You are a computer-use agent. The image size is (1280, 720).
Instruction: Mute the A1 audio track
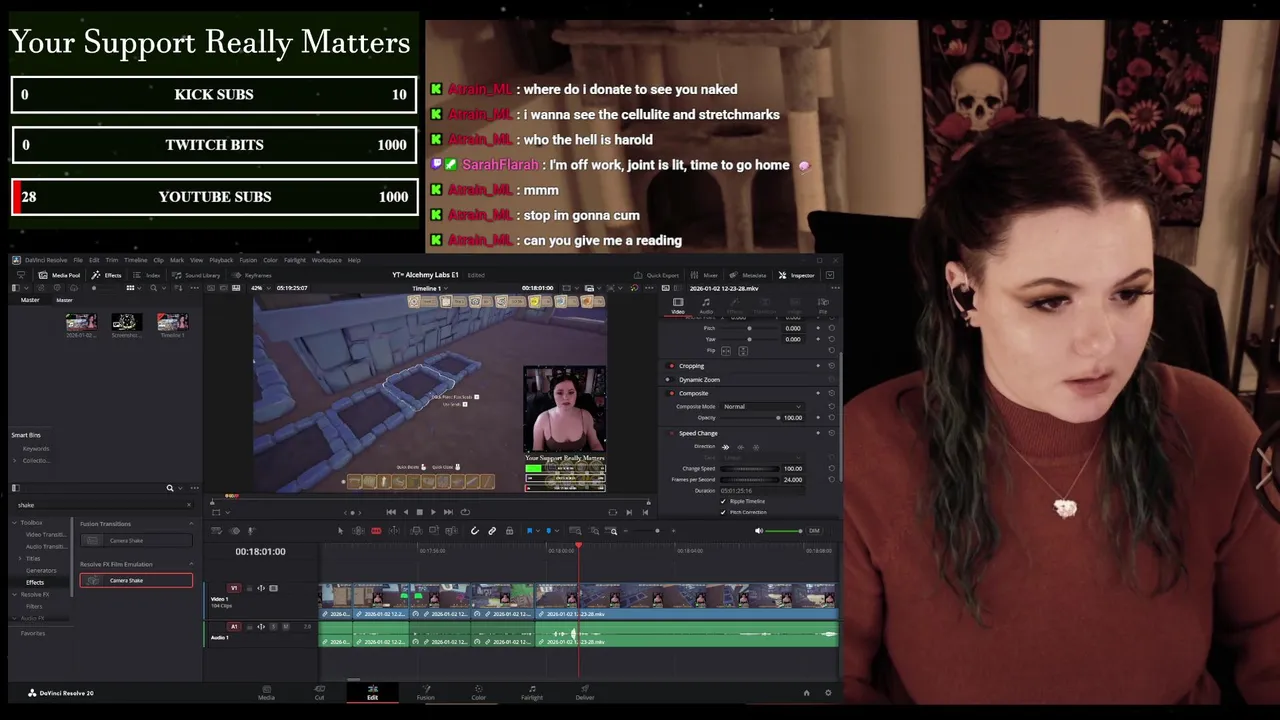pos(286,627)
